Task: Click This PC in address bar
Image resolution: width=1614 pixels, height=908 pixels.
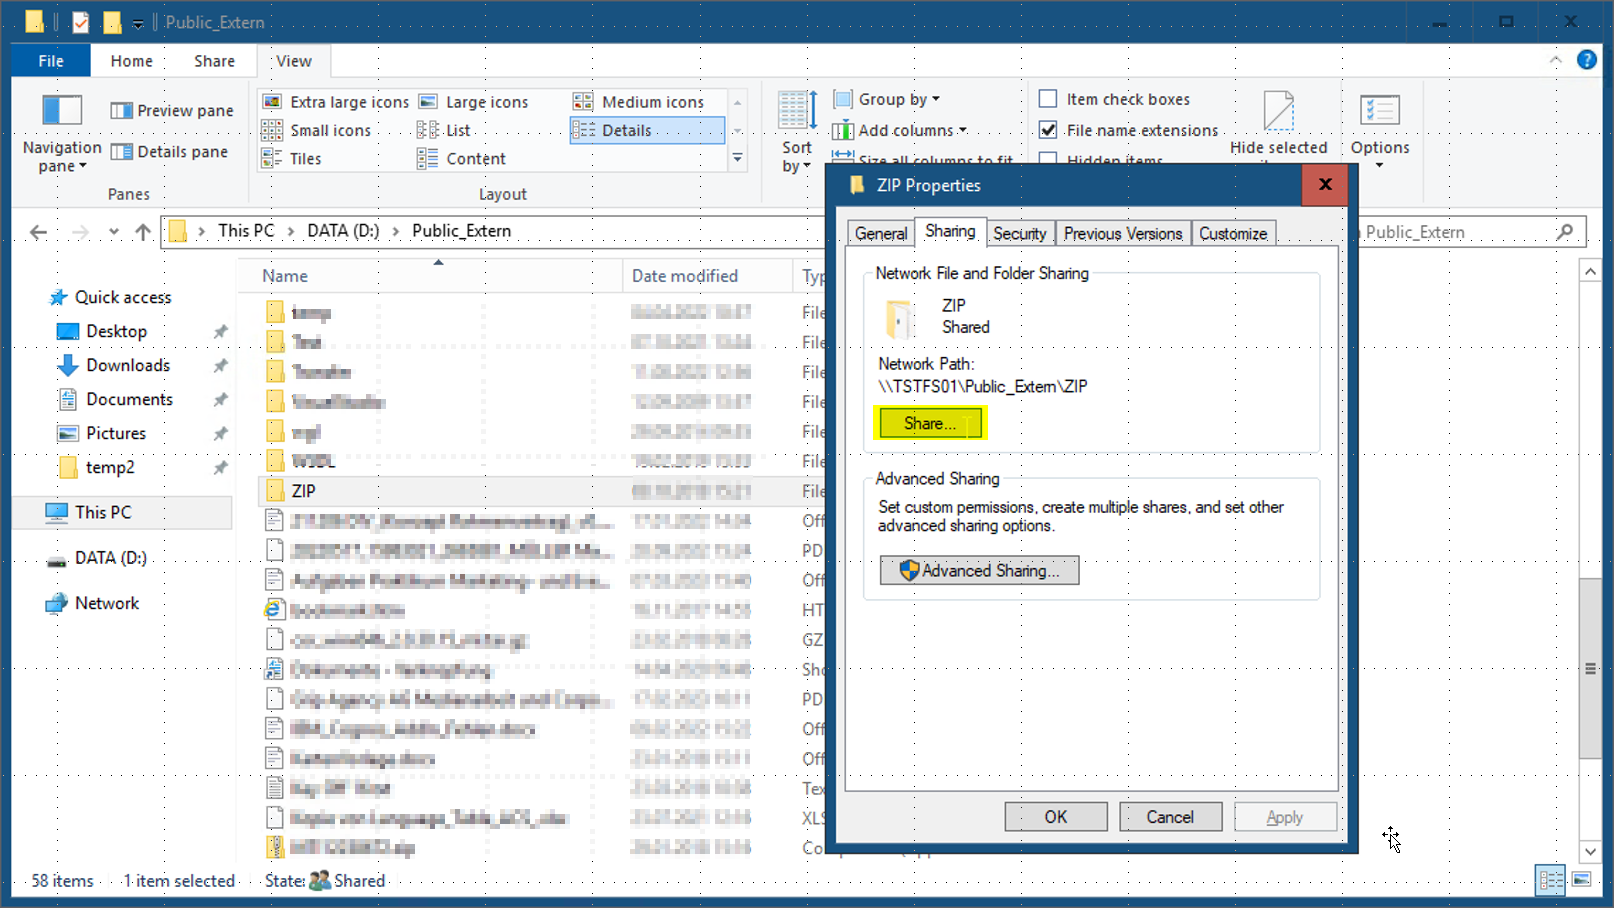Action: point(246,231)
